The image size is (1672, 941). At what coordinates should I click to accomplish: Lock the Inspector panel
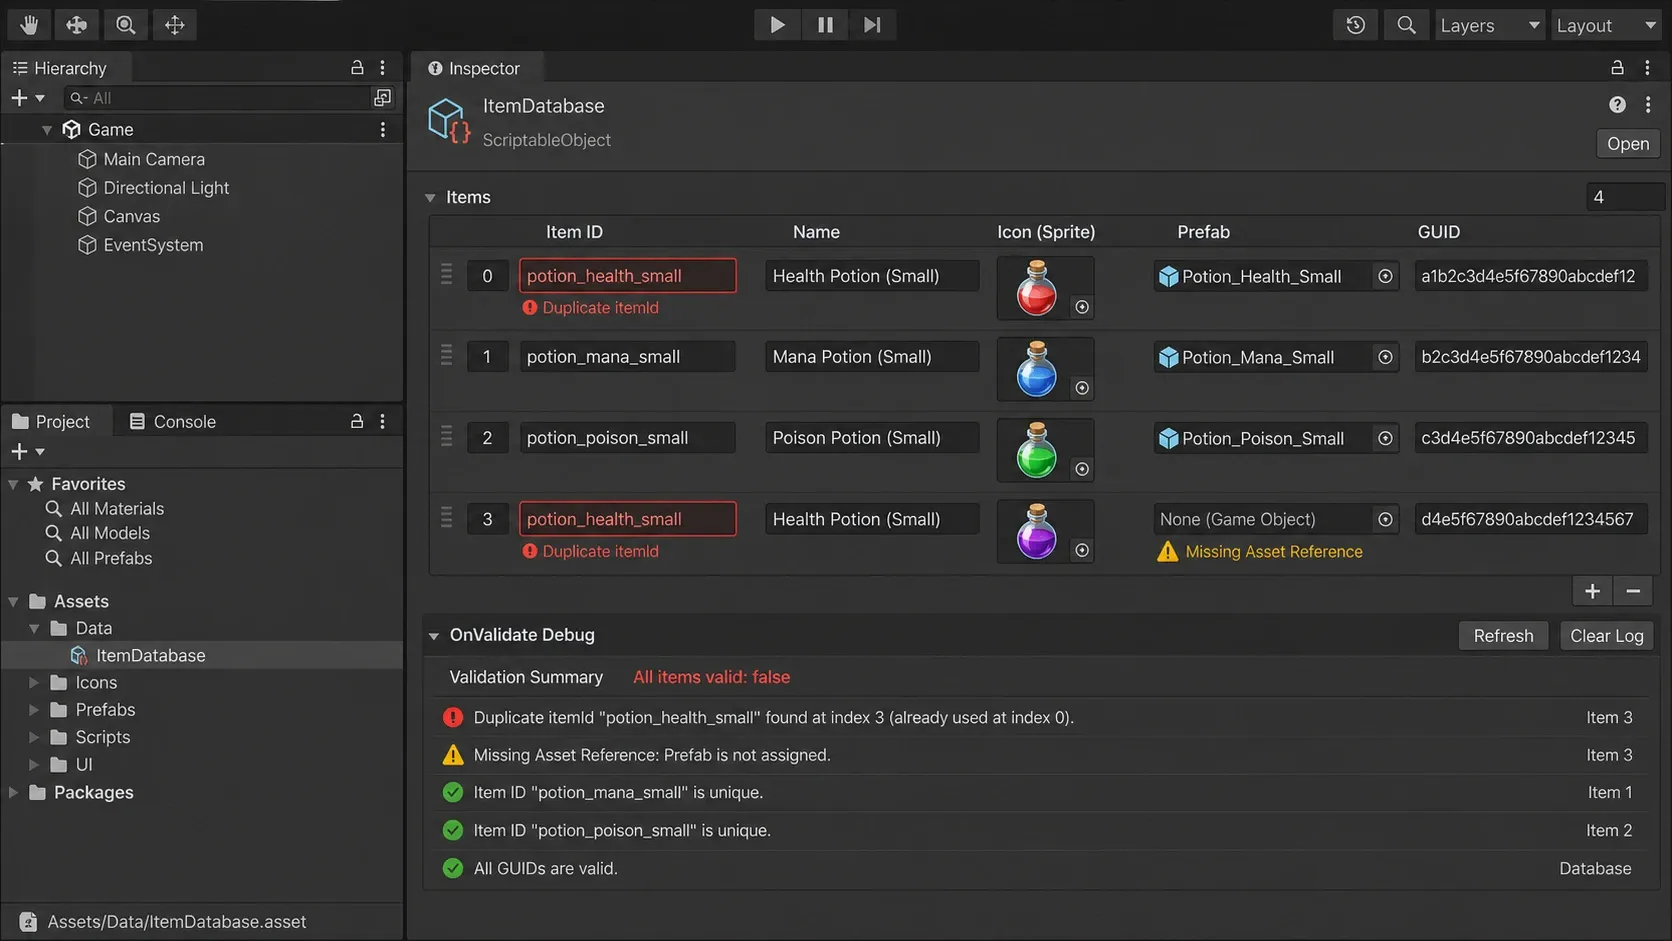(x=1617, y=67)
